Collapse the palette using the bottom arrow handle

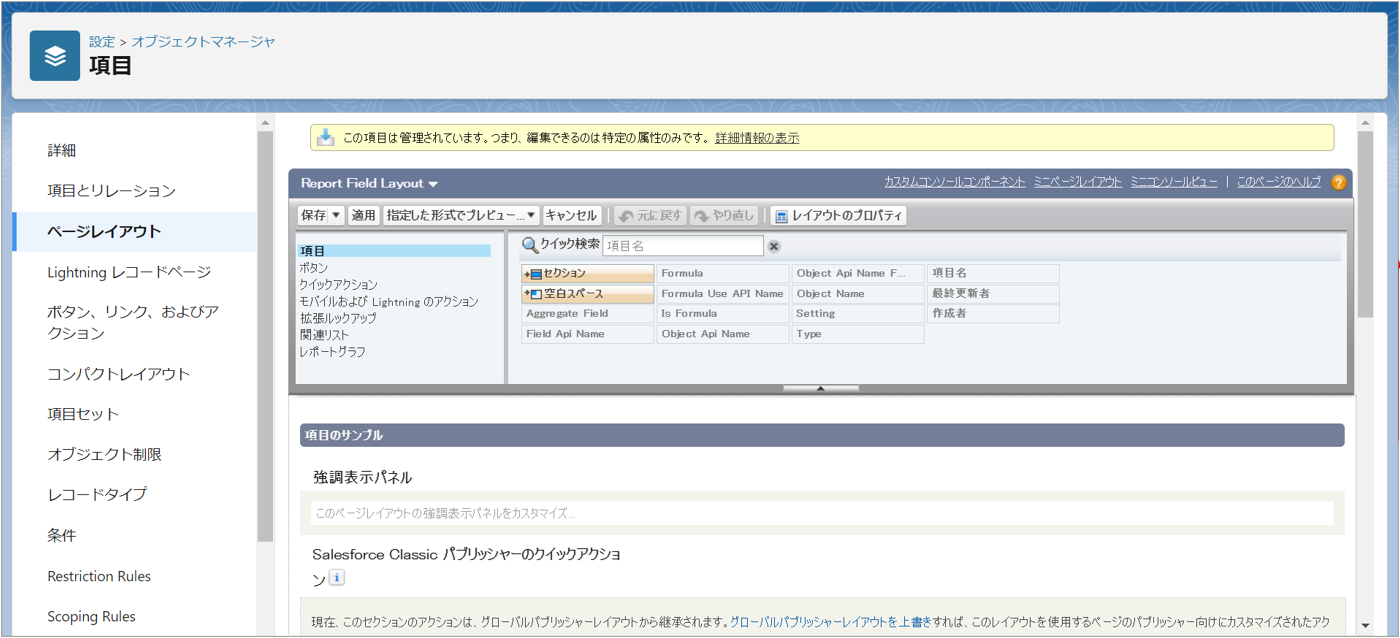(x=820, y=388)
